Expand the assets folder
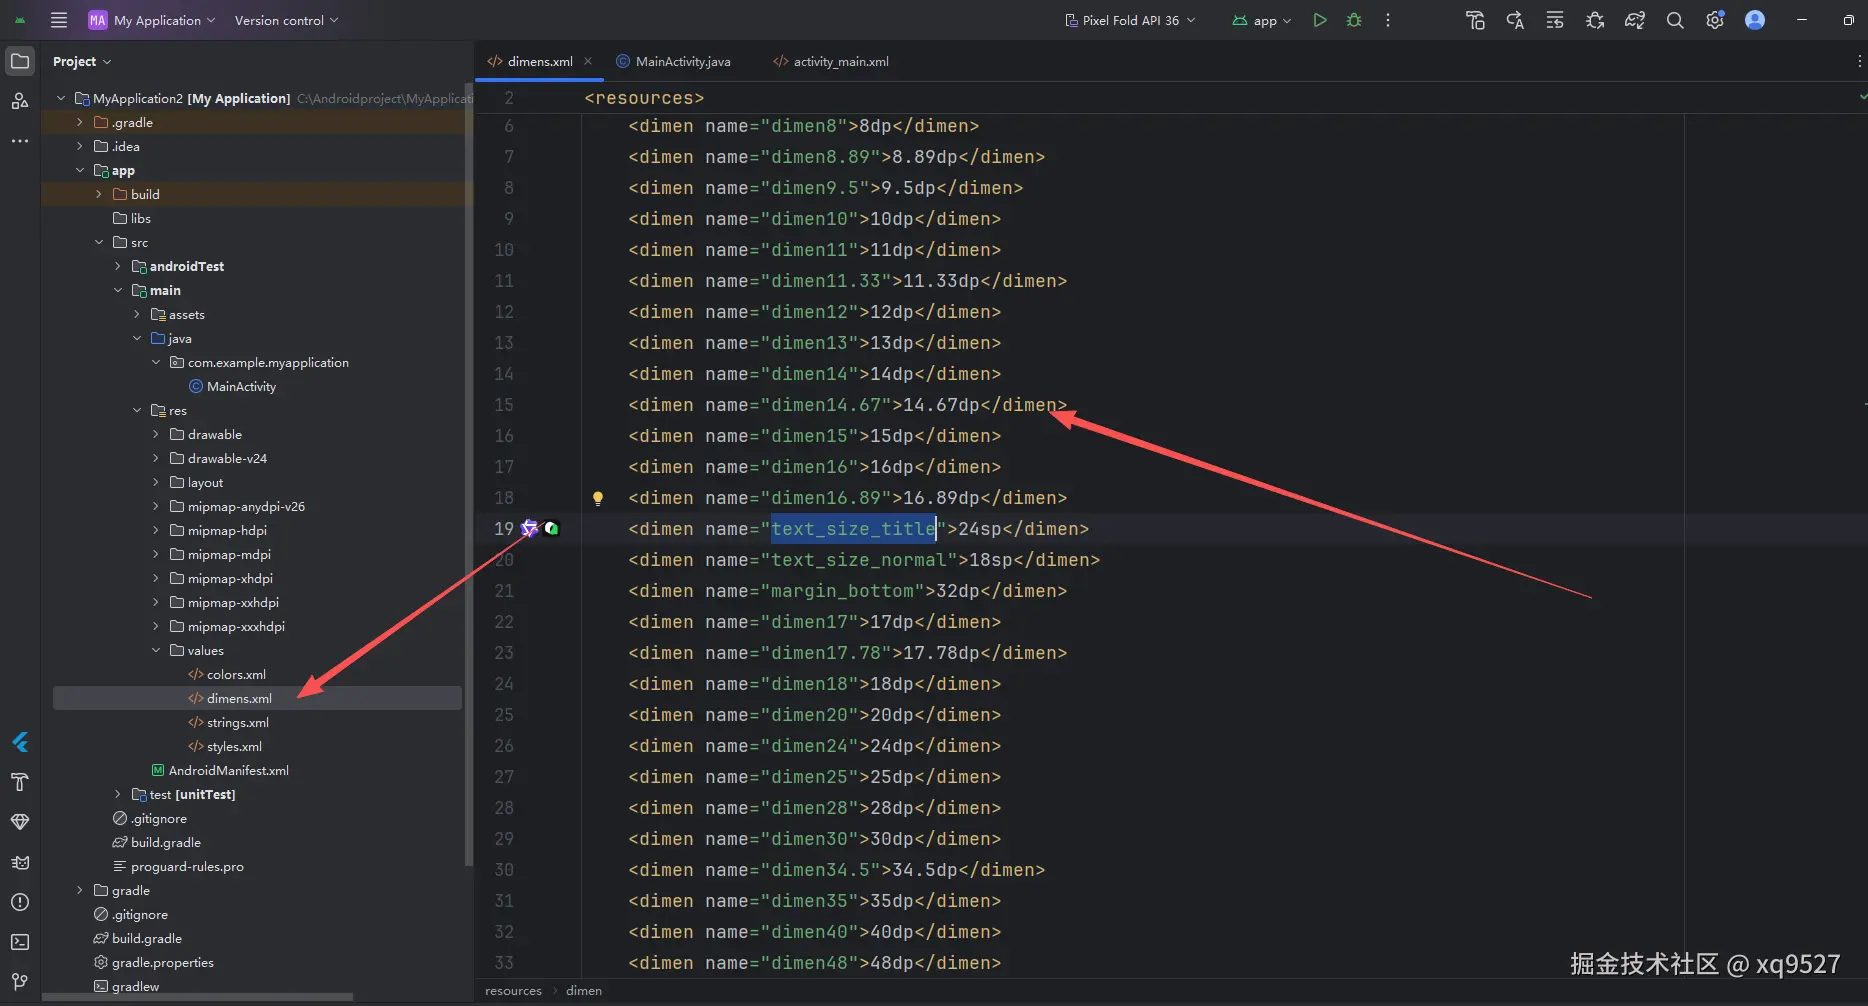1868x1006 pixels. (x=137, y=314)
